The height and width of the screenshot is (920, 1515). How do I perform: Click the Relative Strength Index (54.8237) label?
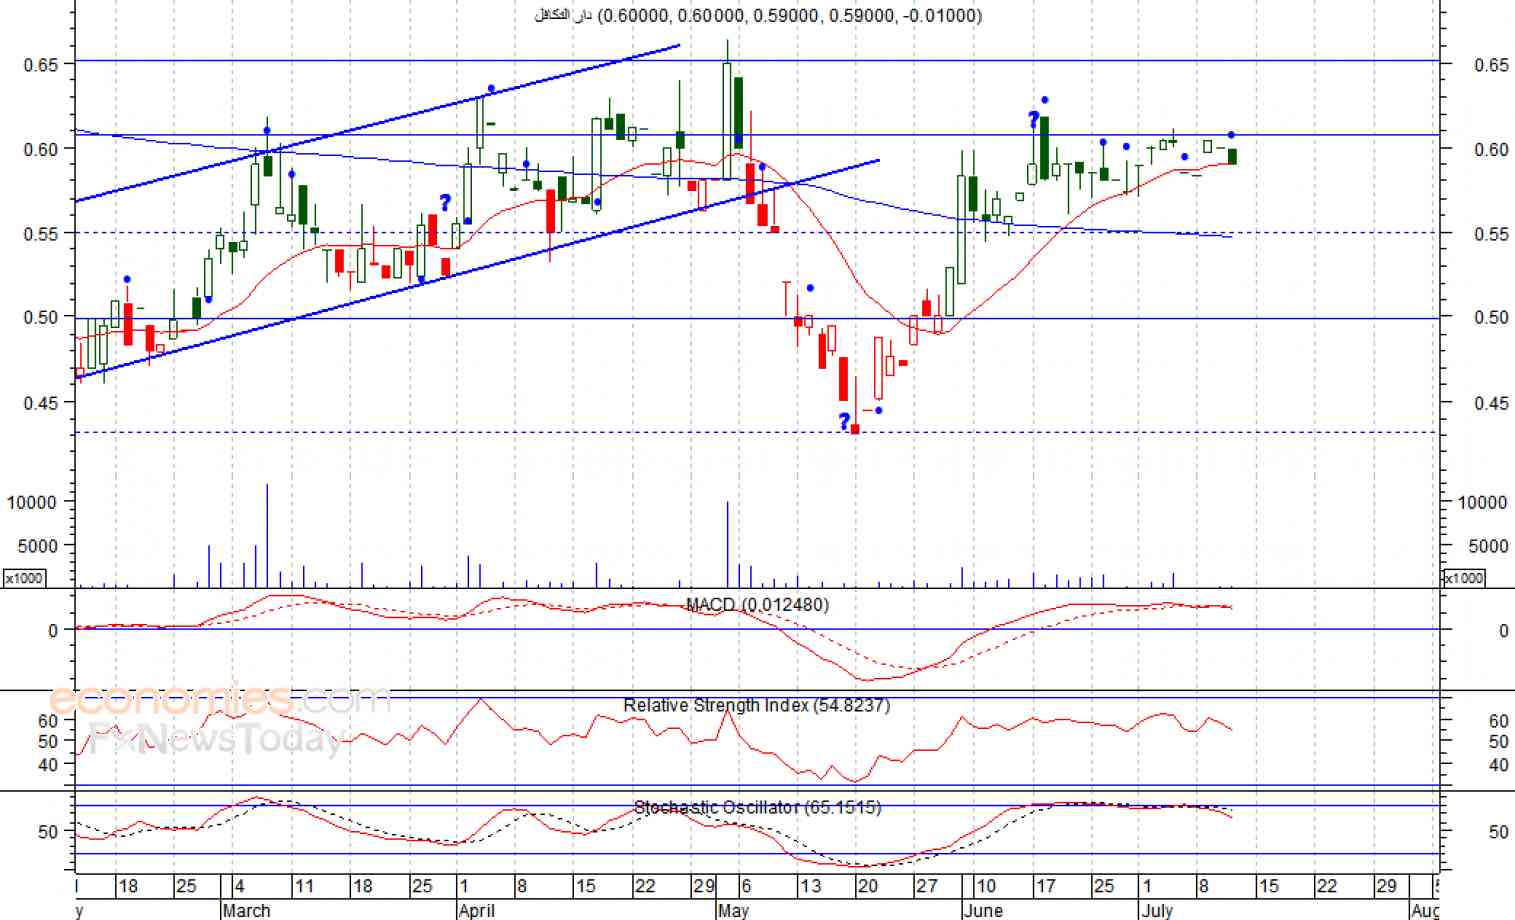[x=756, y=706]
